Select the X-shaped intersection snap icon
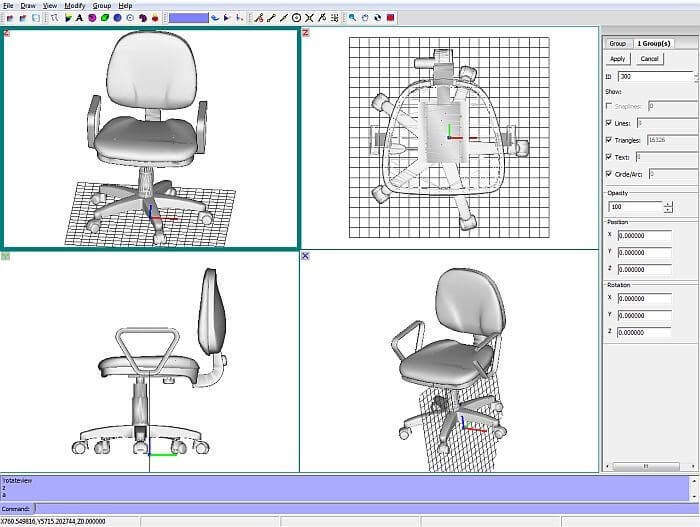700x527 pixels. pos(309,18)
